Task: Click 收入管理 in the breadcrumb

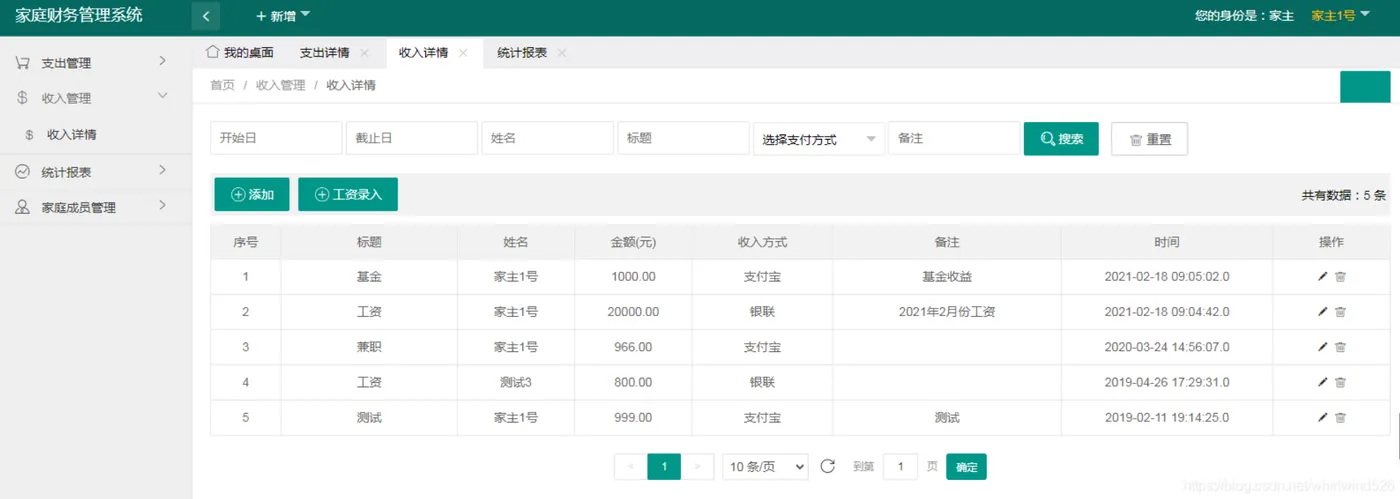Action: [x=281, y=86]
